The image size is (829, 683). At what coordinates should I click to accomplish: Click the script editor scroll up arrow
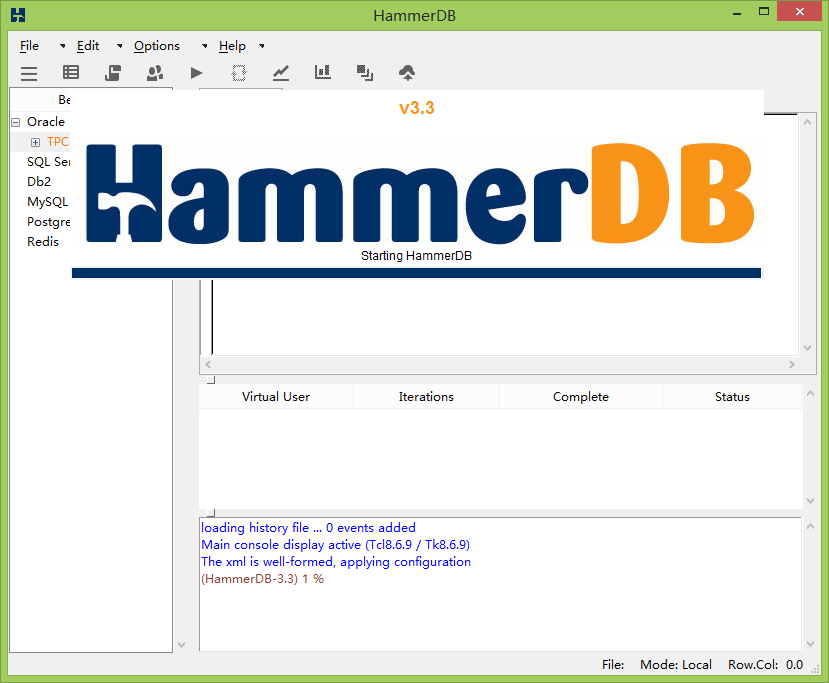pyautogui.click(x=807, y=122)
